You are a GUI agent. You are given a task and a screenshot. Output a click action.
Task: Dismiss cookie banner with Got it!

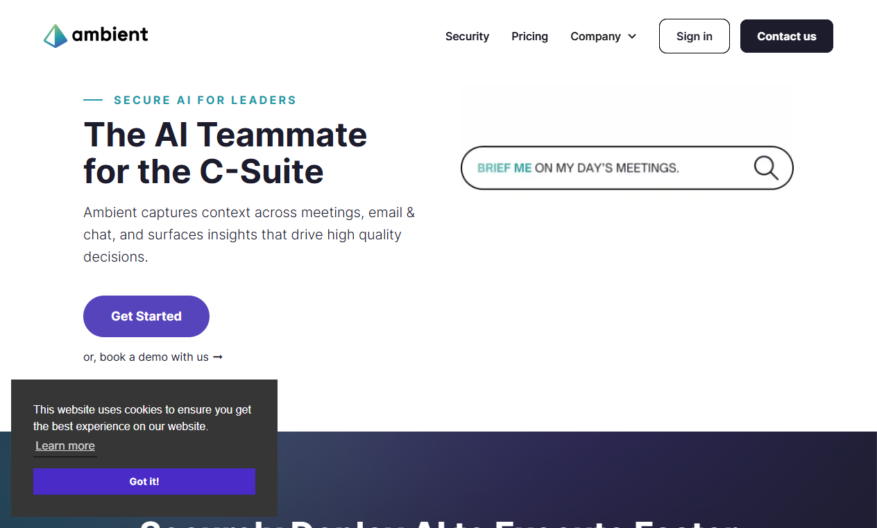144,482
